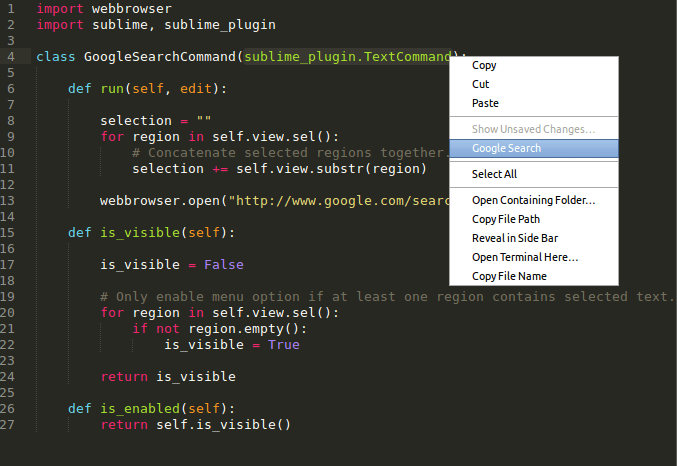Open Containing Folder from the context menu
This screenshot has width=677, height=466.
coord(533,201)
